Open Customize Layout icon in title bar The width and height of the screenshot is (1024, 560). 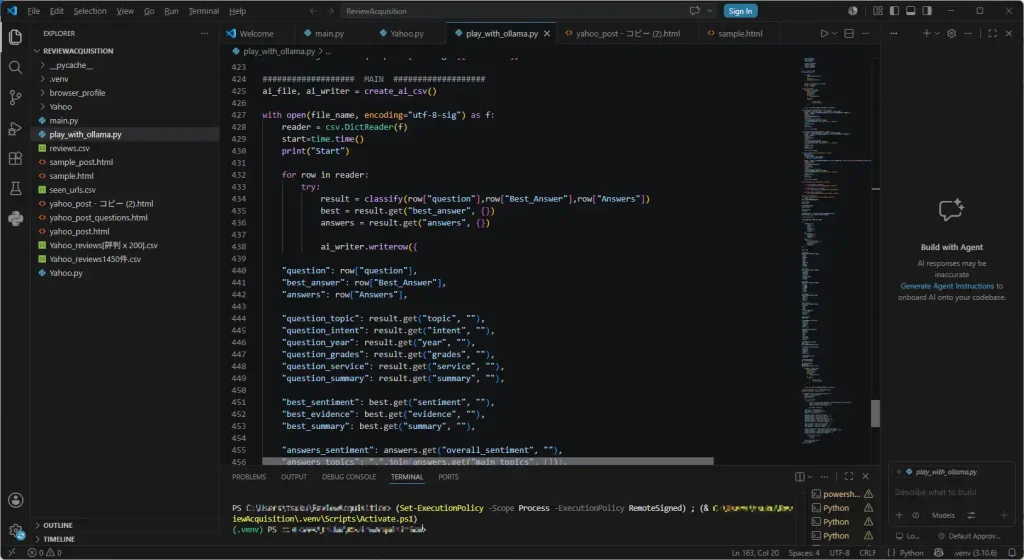point(878,11)
